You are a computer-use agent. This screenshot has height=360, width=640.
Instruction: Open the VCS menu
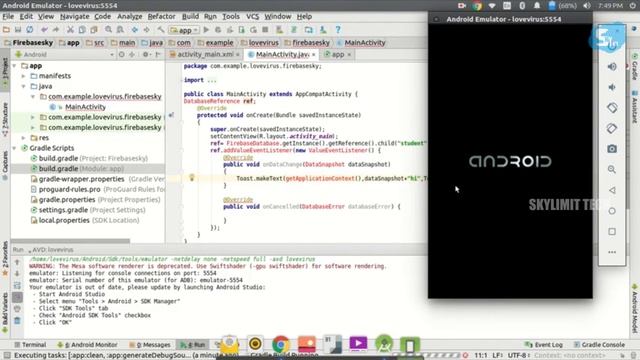click(x=252, y=16)
